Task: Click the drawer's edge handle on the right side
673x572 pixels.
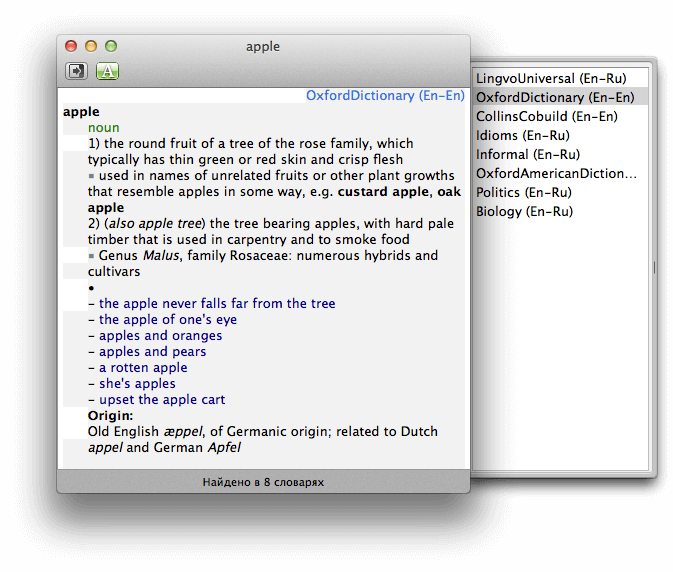Action: pyautogui.click(x=654, y=268)
